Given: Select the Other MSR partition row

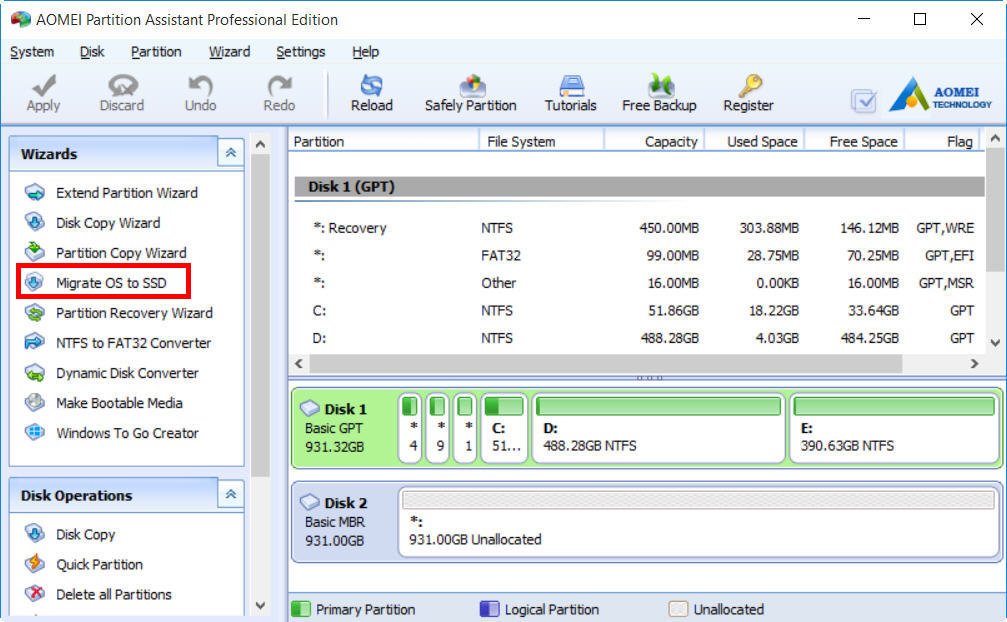Looking at the screenshot, I should click(639, 283).
